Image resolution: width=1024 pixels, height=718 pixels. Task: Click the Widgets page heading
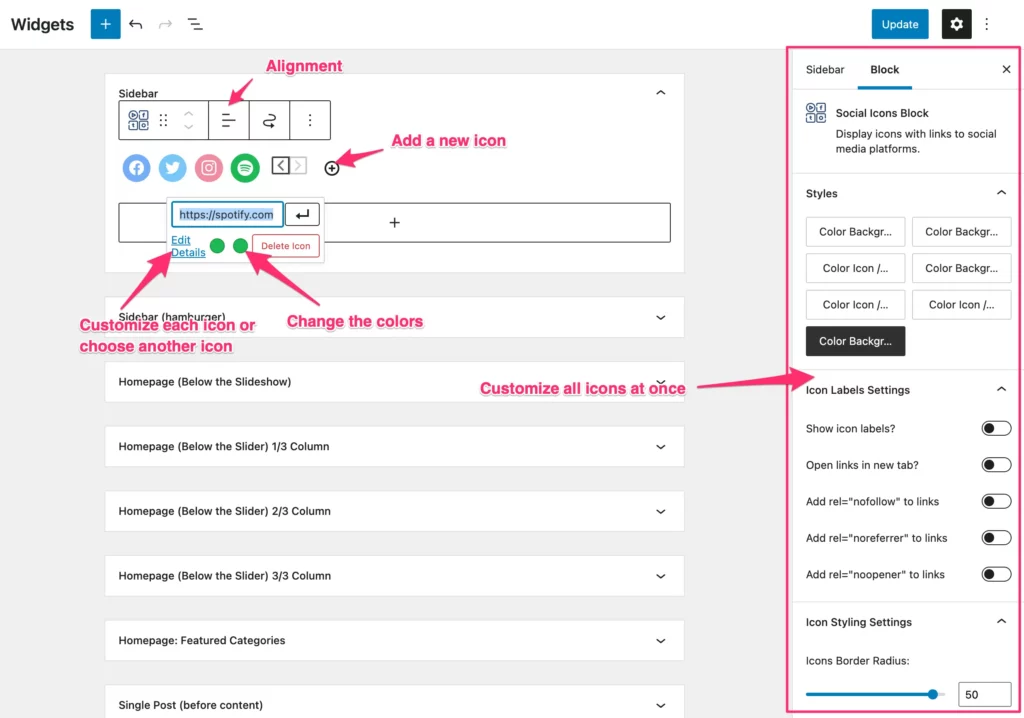(x=42, y=24)
